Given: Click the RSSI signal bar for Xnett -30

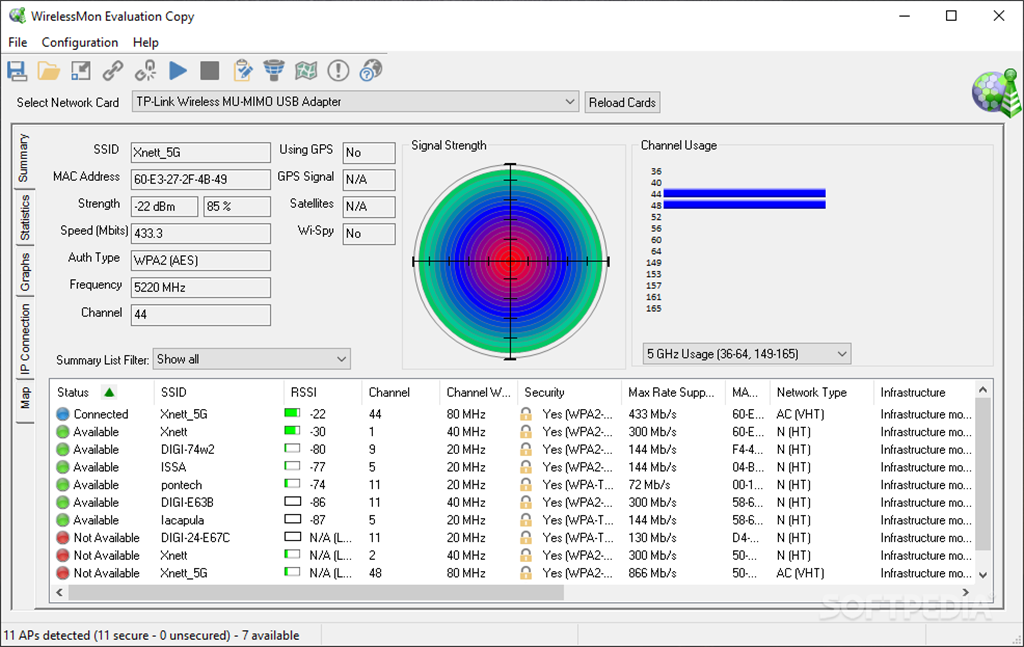Looking at the screenshot, I should [x=293, y=431].
